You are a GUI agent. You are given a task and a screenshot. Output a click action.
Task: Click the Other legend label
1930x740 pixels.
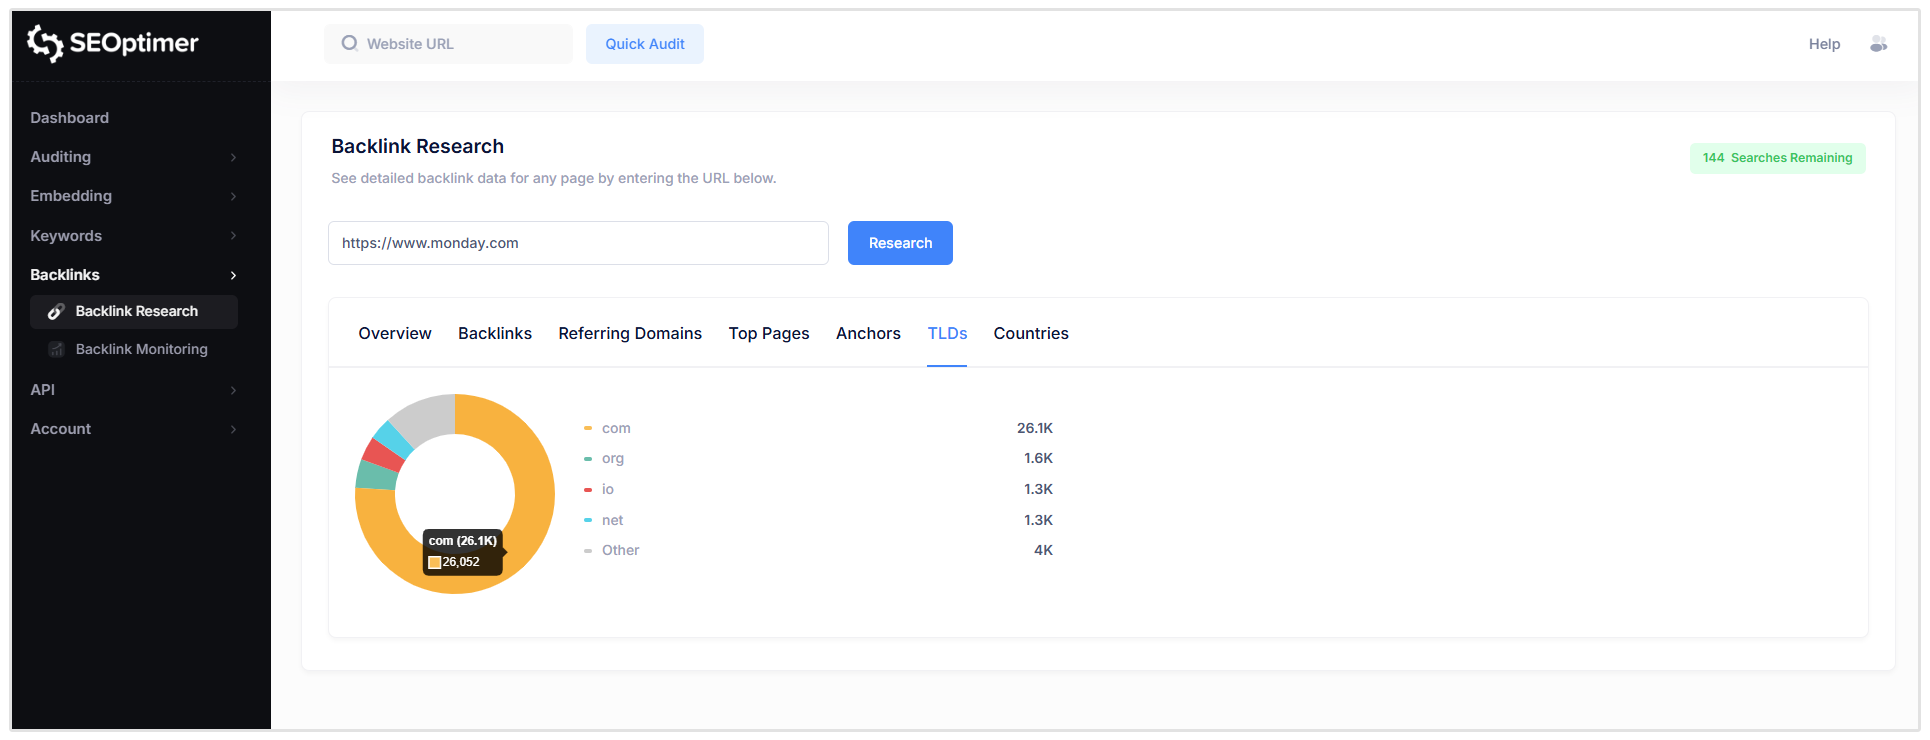tap(620, 551)
